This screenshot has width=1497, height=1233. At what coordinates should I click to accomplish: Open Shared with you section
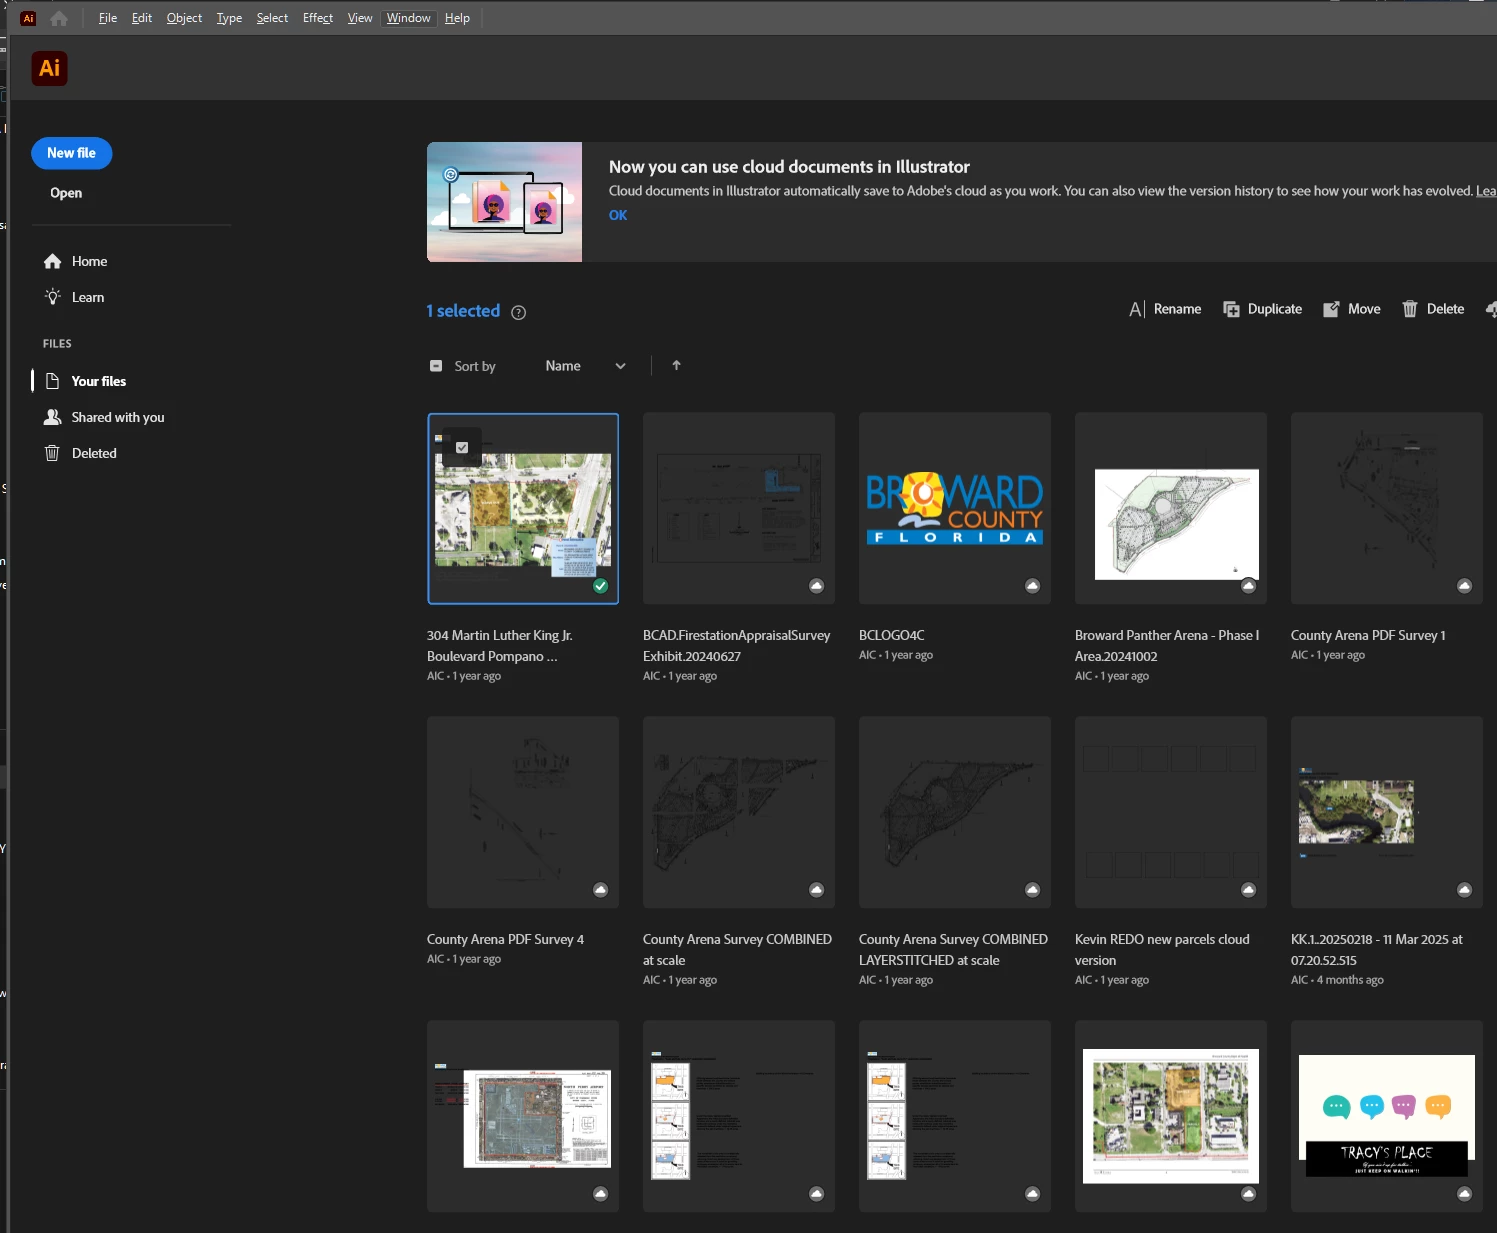[104, 417]
